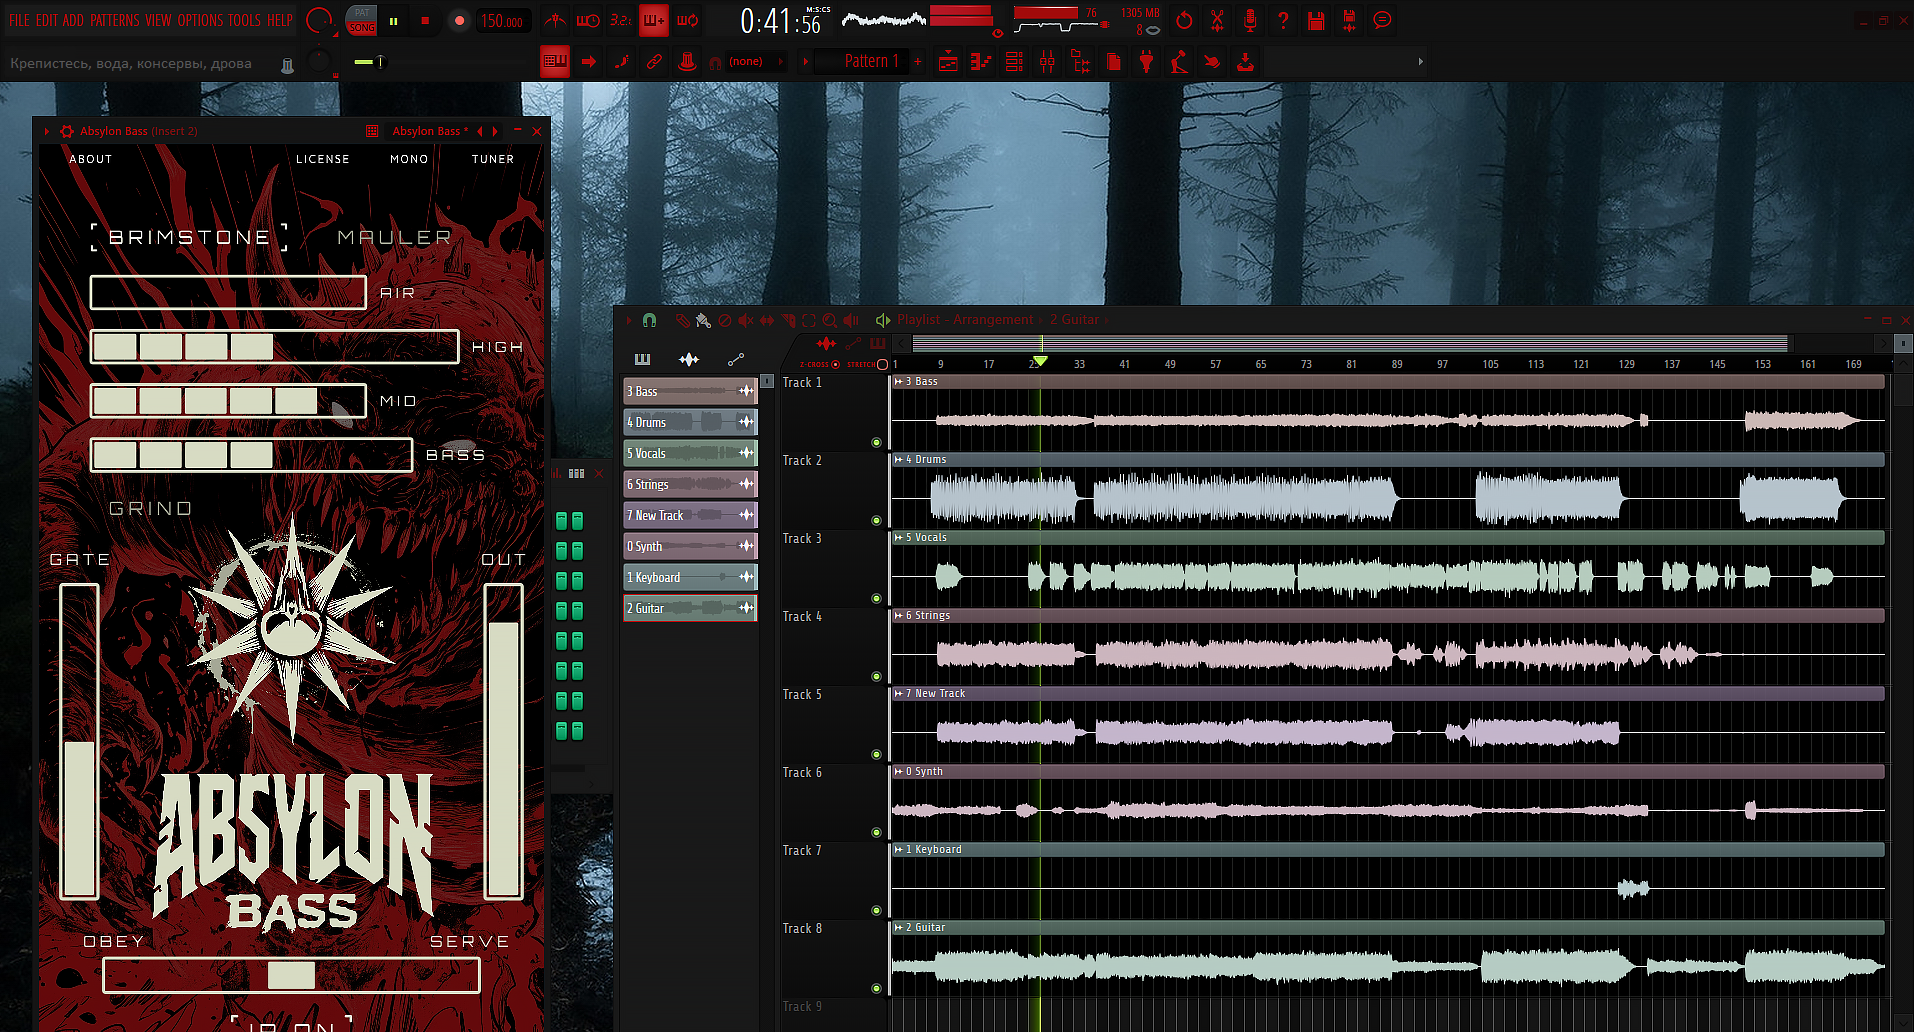Viewport: 1914px width, 1032px height.
Task: Select the pencil draw tool in Playlist
Action: (x=682, y=320)
